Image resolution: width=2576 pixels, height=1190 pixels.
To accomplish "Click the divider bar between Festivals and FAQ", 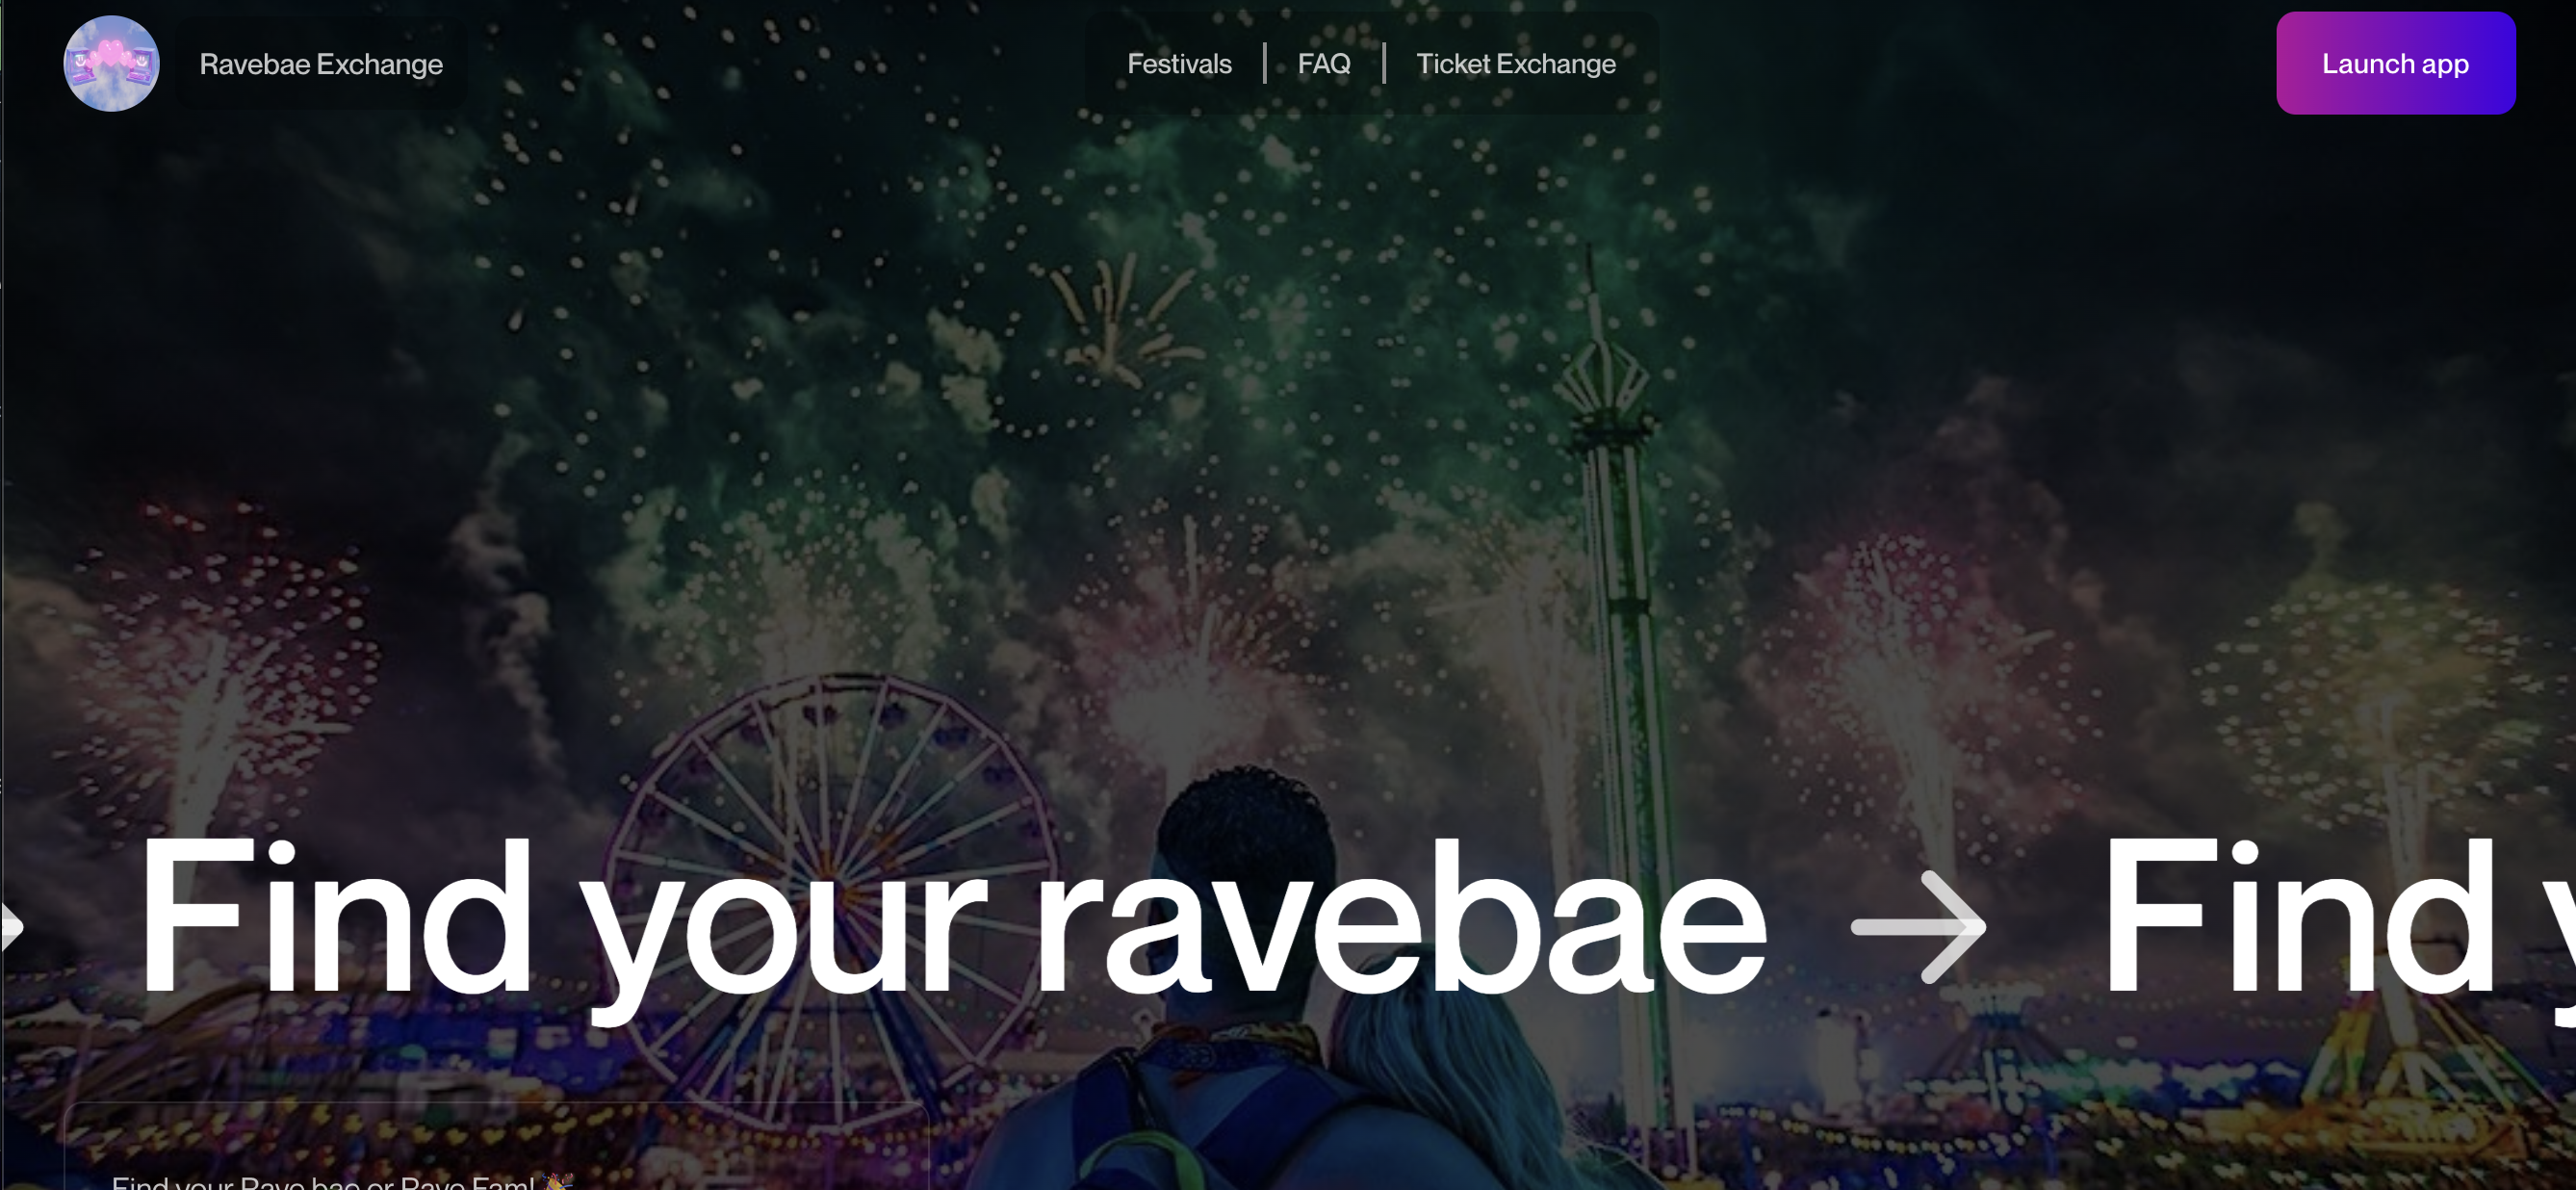I will click(x=1265, y=63).
